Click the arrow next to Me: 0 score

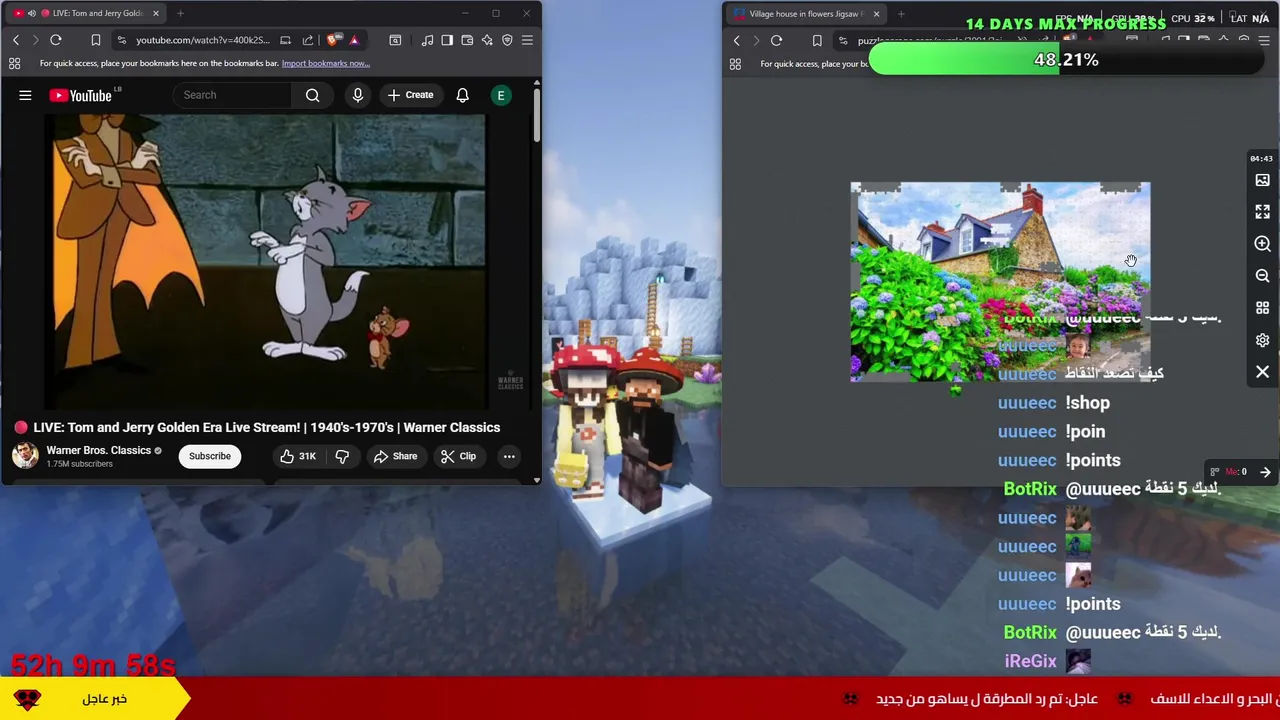pos(1265,472)
